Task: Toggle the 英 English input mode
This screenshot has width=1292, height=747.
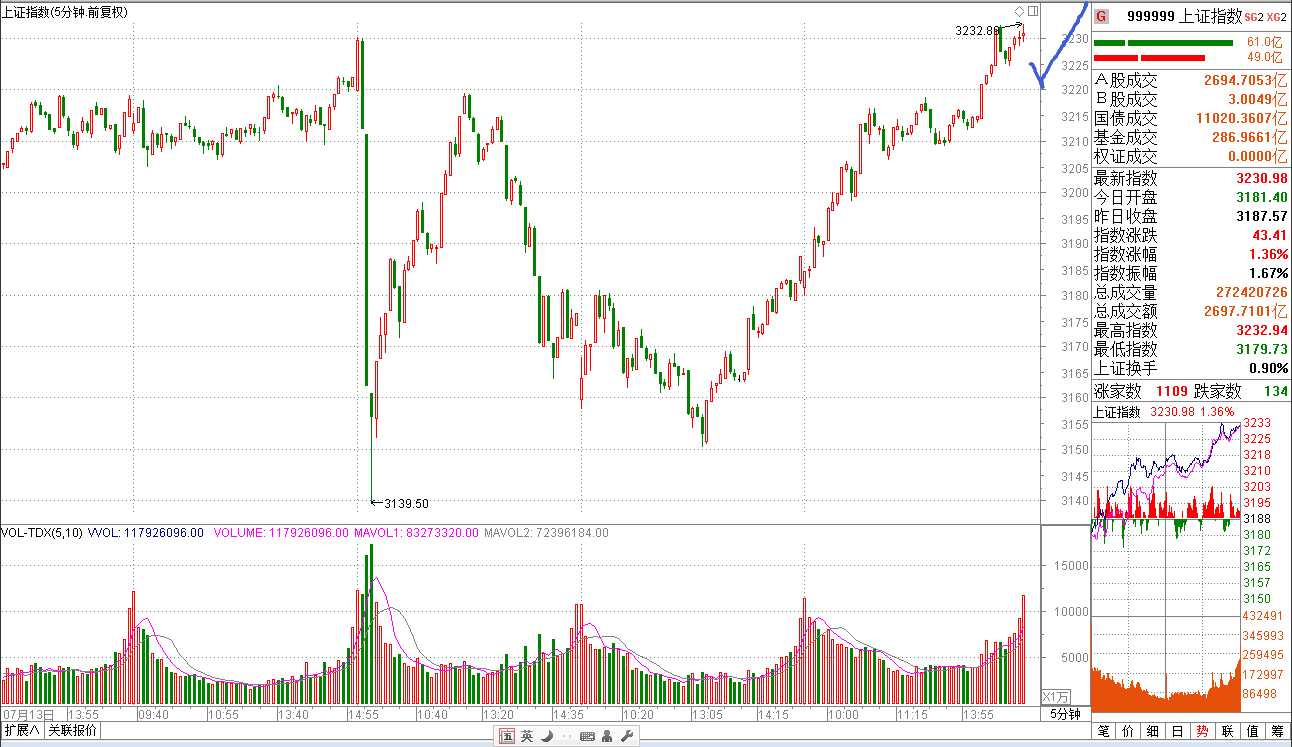Action: (527, 737)
